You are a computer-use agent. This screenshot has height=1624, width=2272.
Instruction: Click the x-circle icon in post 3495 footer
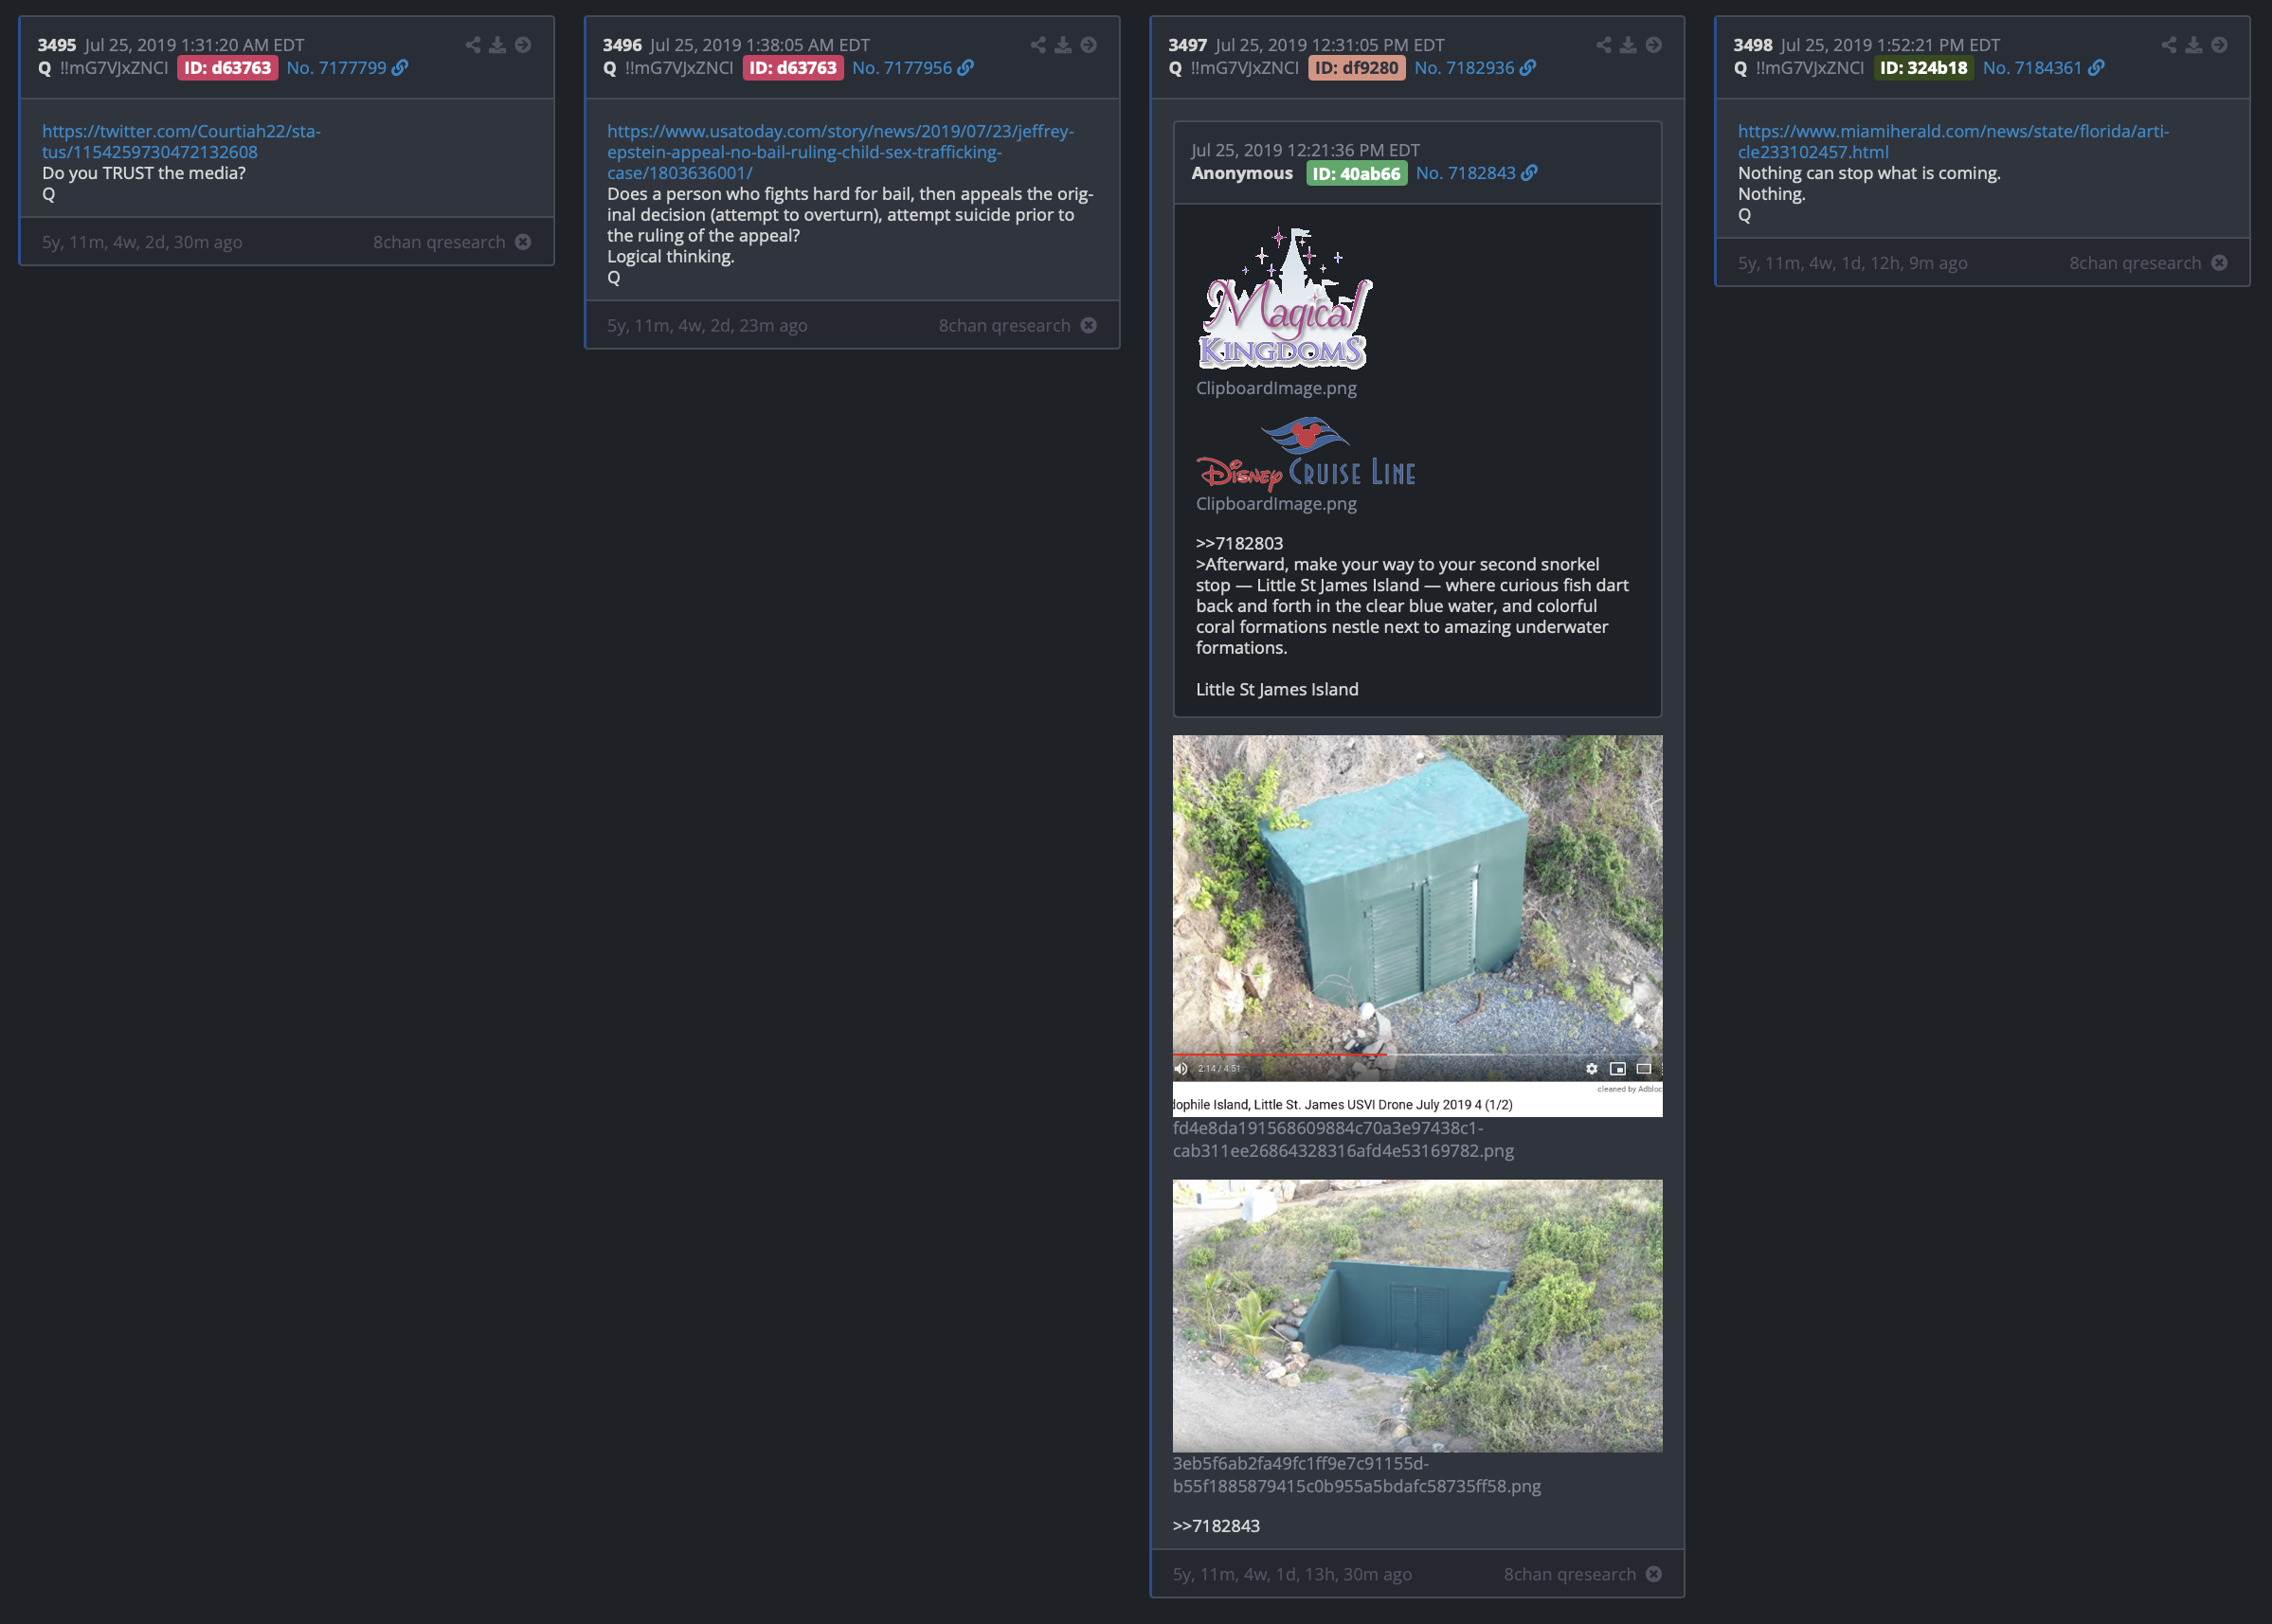523,242
